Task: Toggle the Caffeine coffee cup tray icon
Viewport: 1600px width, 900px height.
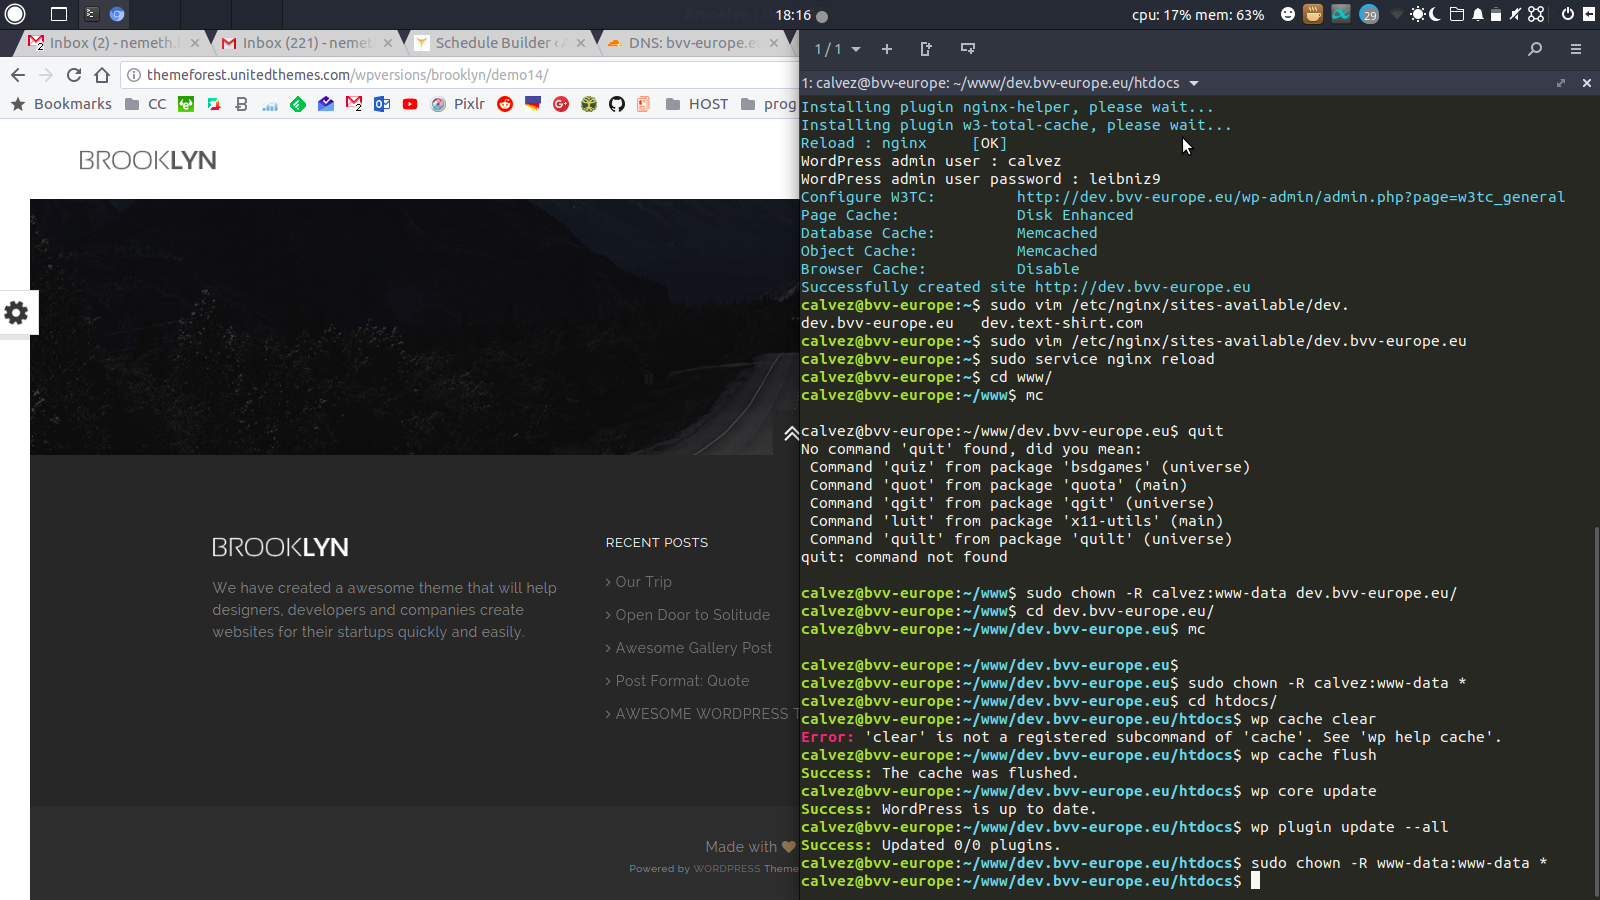Action: point(1313,14)
